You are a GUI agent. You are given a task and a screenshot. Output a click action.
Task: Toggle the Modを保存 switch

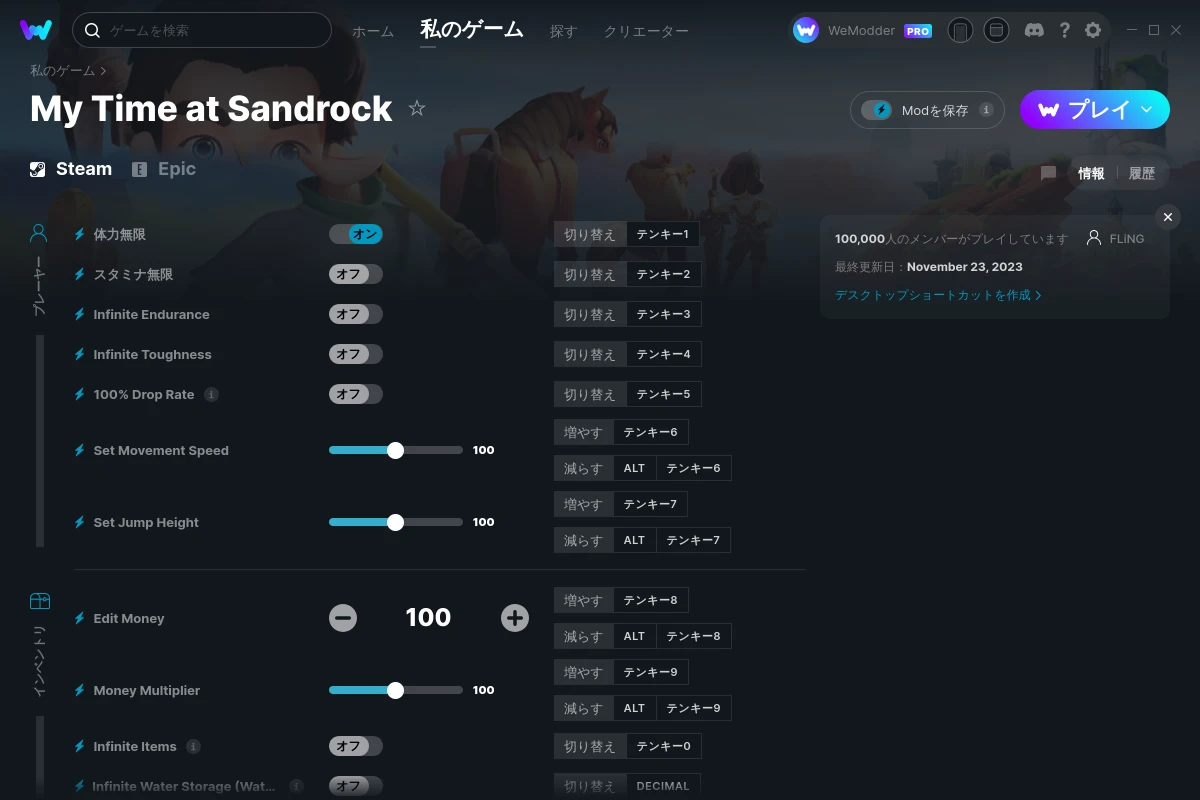pyautogui.click(x=877, y=110)
